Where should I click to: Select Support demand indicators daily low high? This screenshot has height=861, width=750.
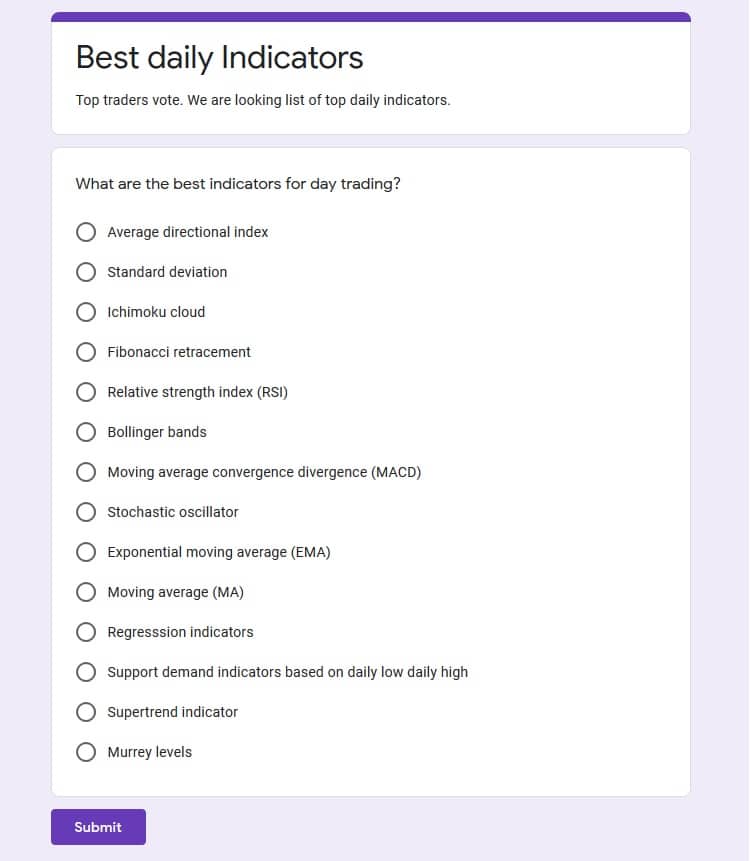click(86, 672)
